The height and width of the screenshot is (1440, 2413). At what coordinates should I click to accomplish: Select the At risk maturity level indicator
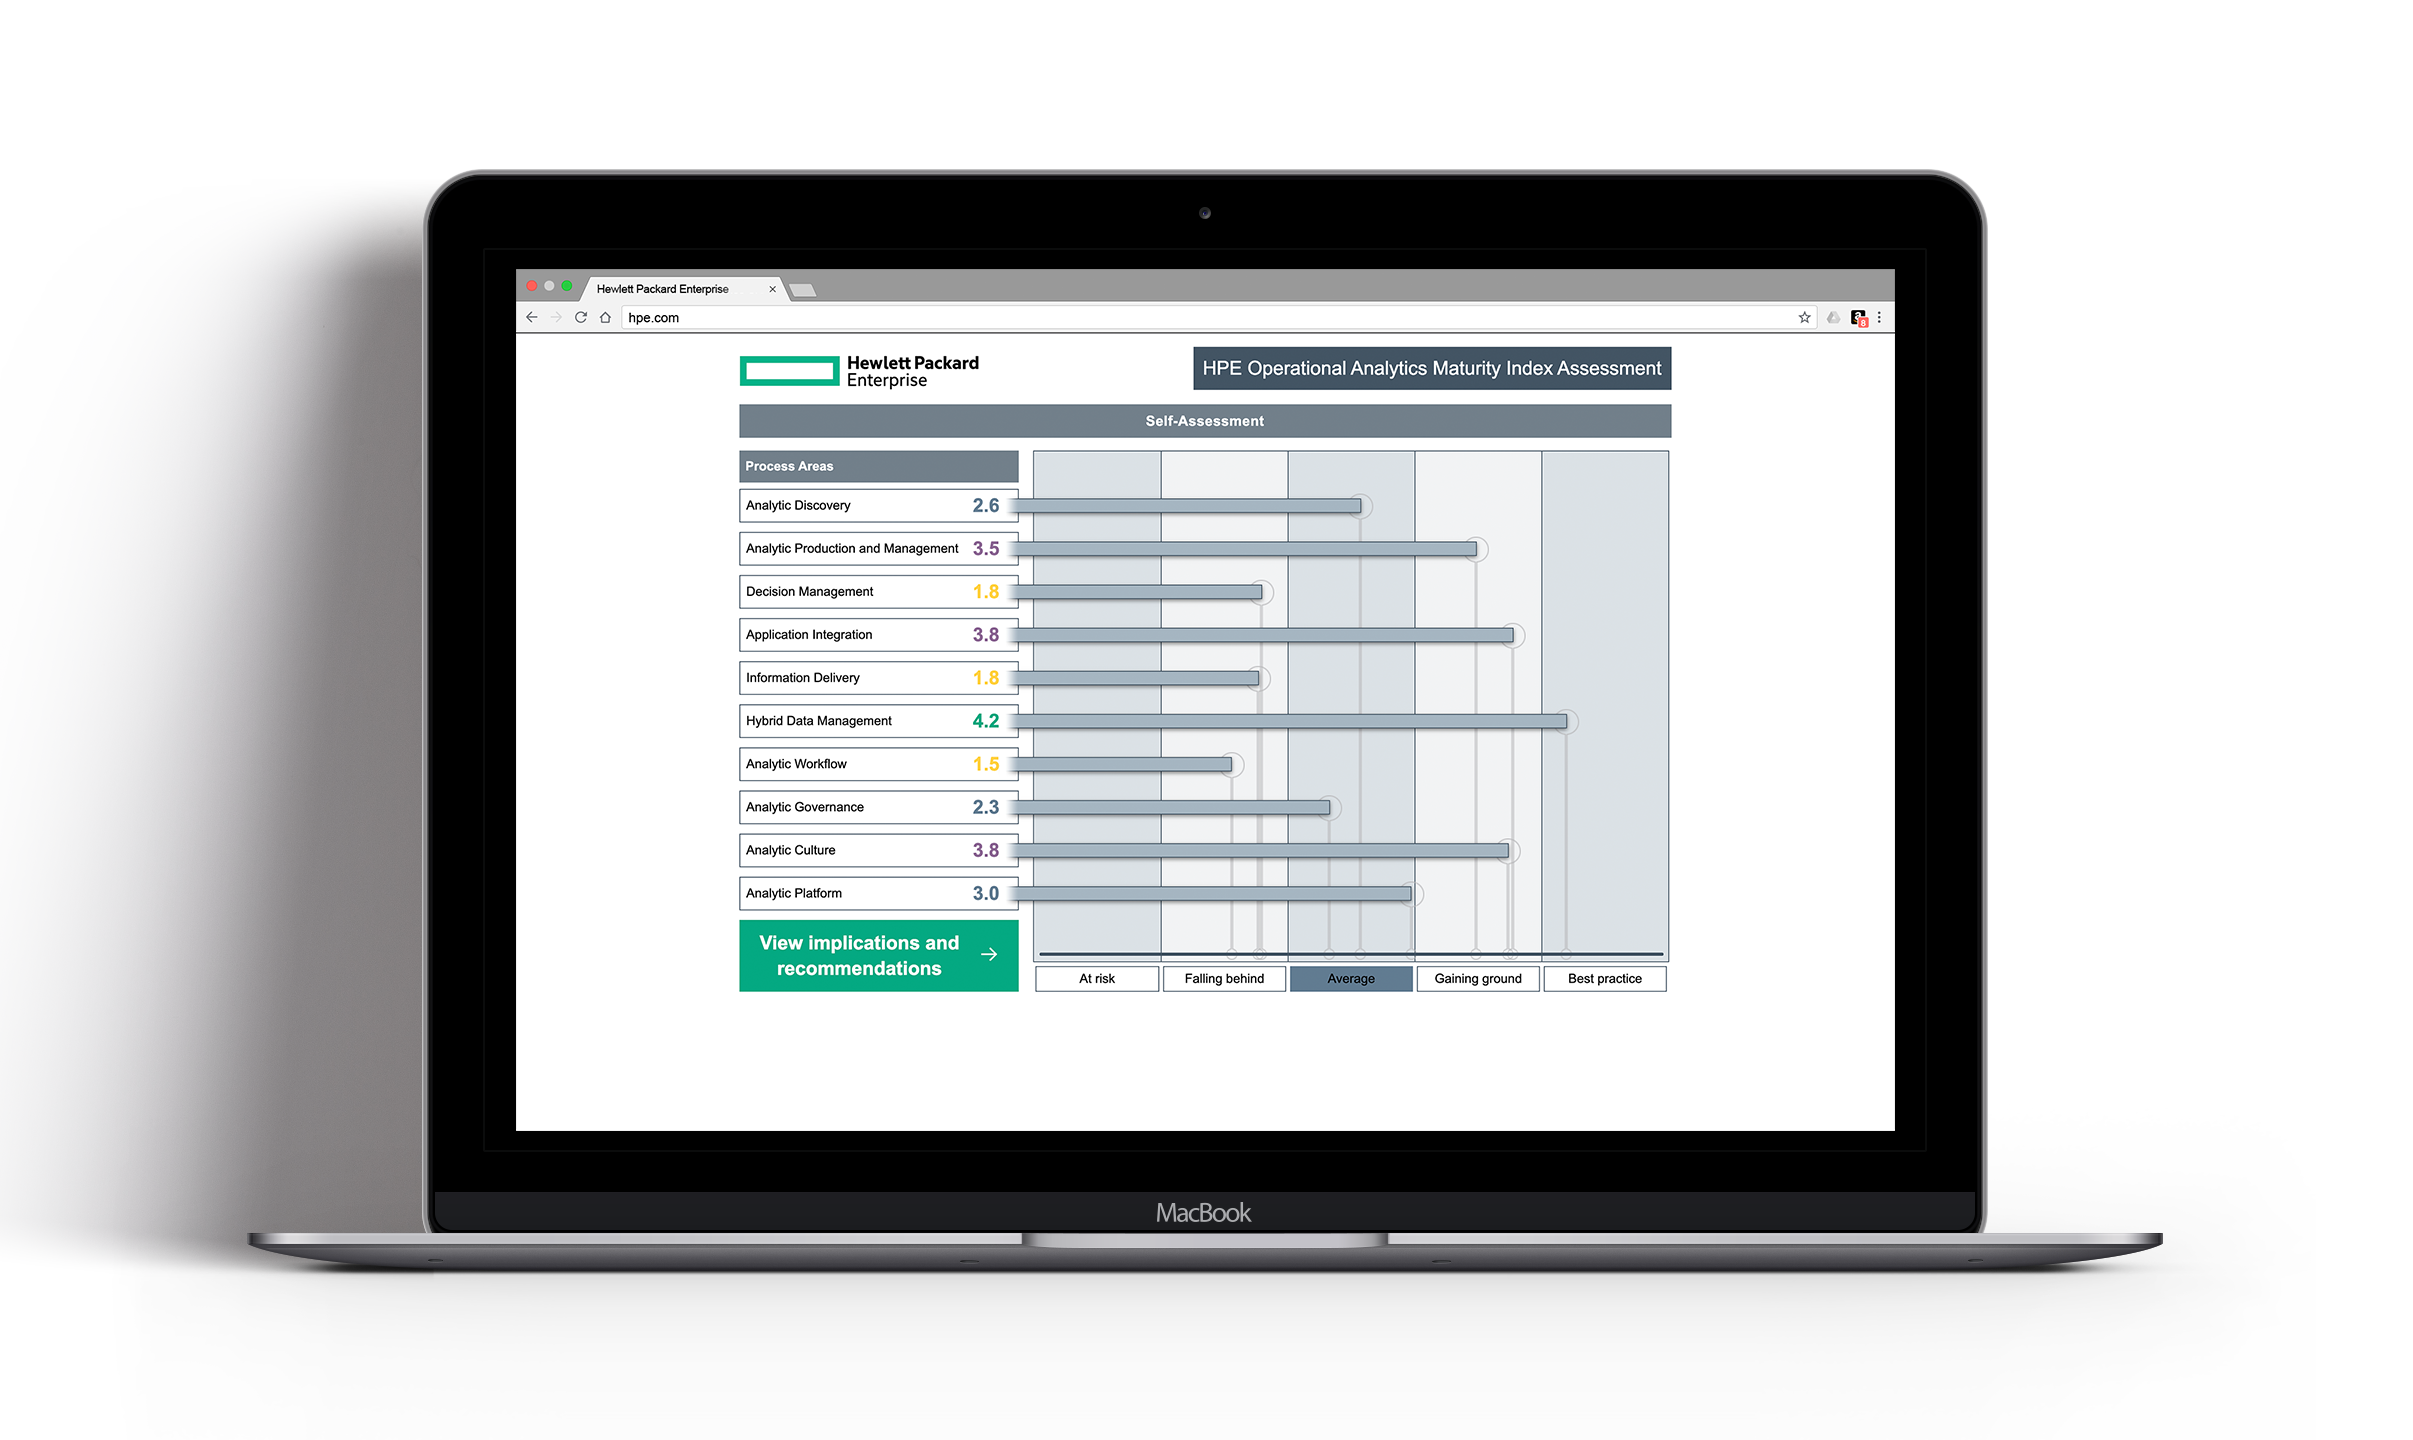pyautogui.click(x=1104, y=977)
